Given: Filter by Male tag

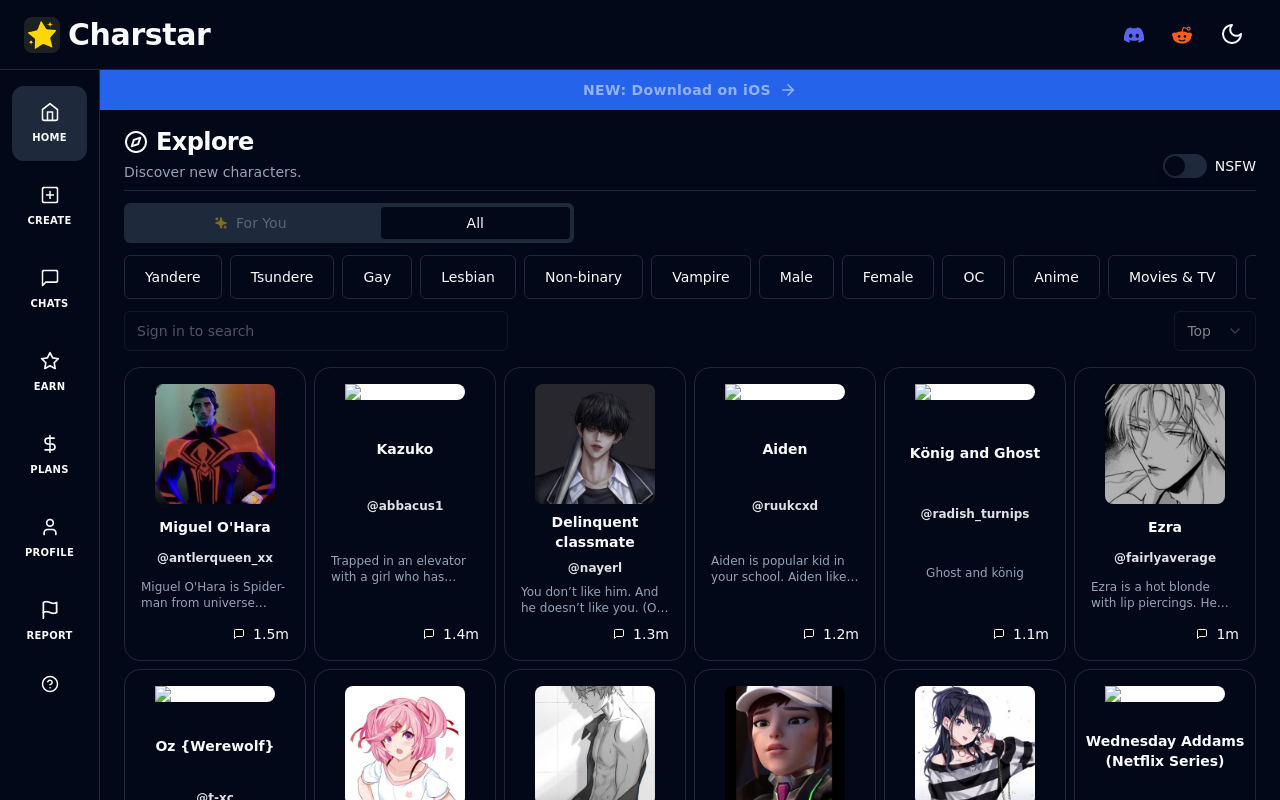Looking at the screenshot, I should [x=796, y=277].
